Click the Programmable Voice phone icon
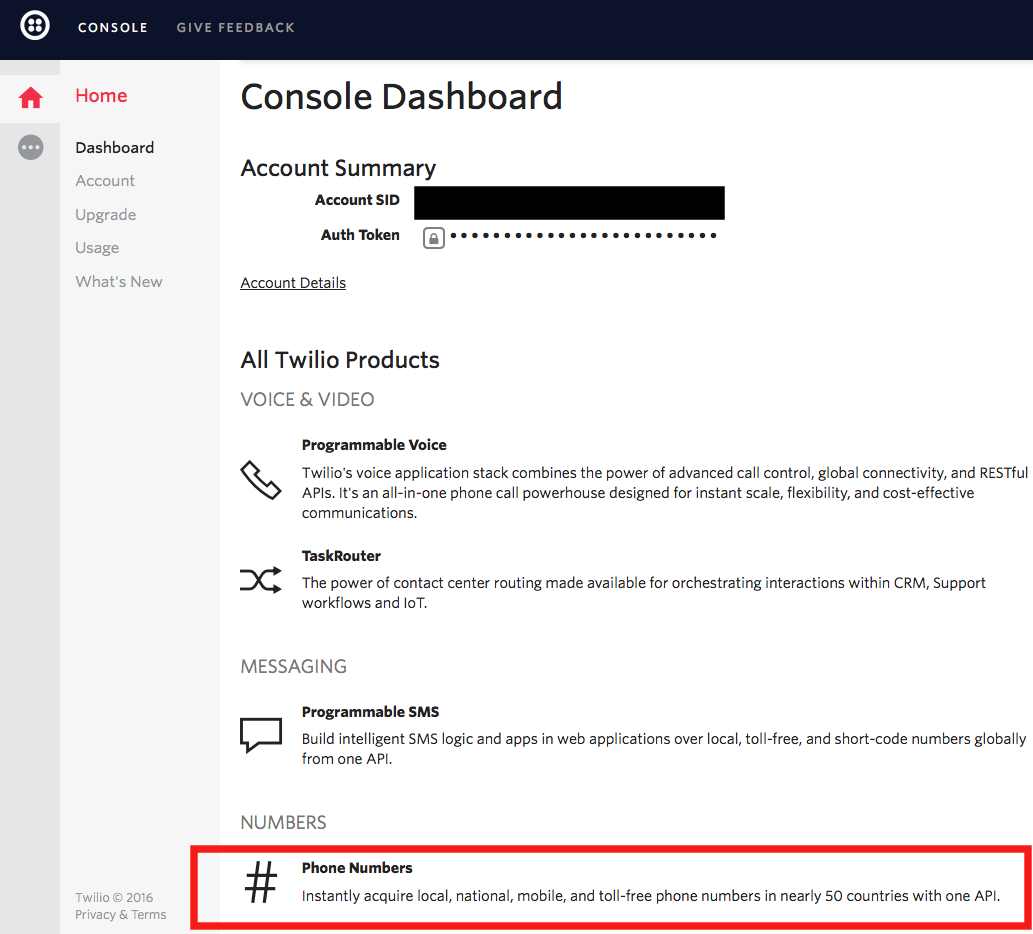The image size is (1033, 934). (x=260, y=480)
